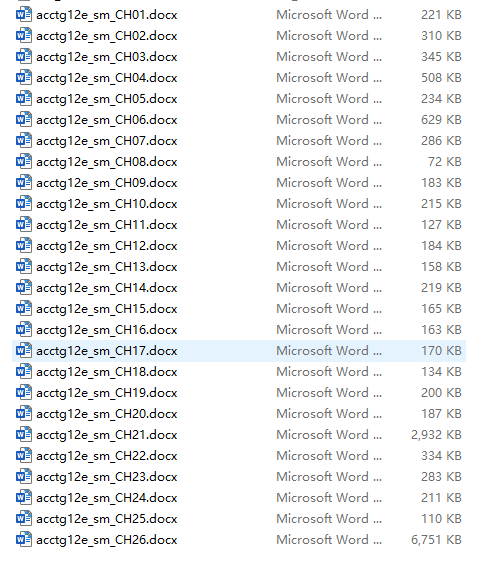Click the 629 KB size of CH06
The height and width of the screenshot is (566, 493).
[x=441, y=120]
